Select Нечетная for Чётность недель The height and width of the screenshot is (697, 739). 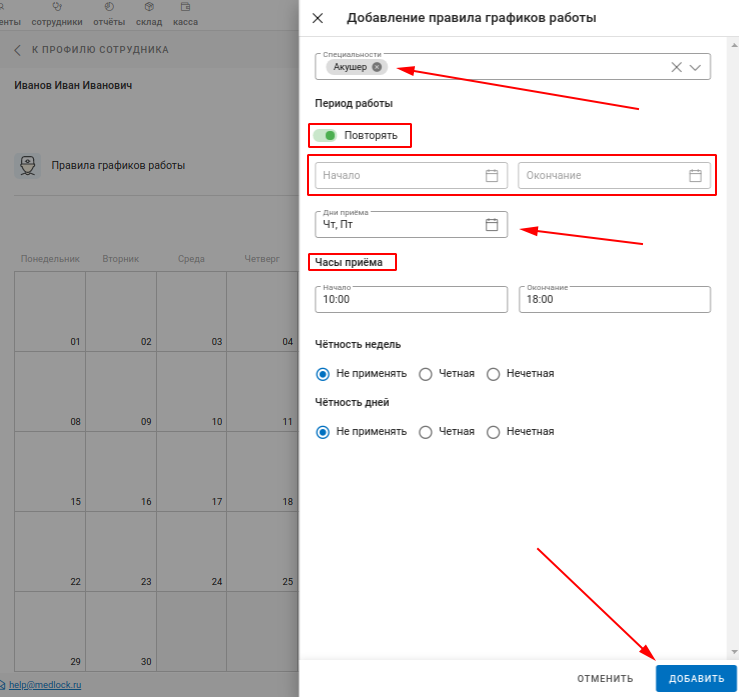pos(493,374)
